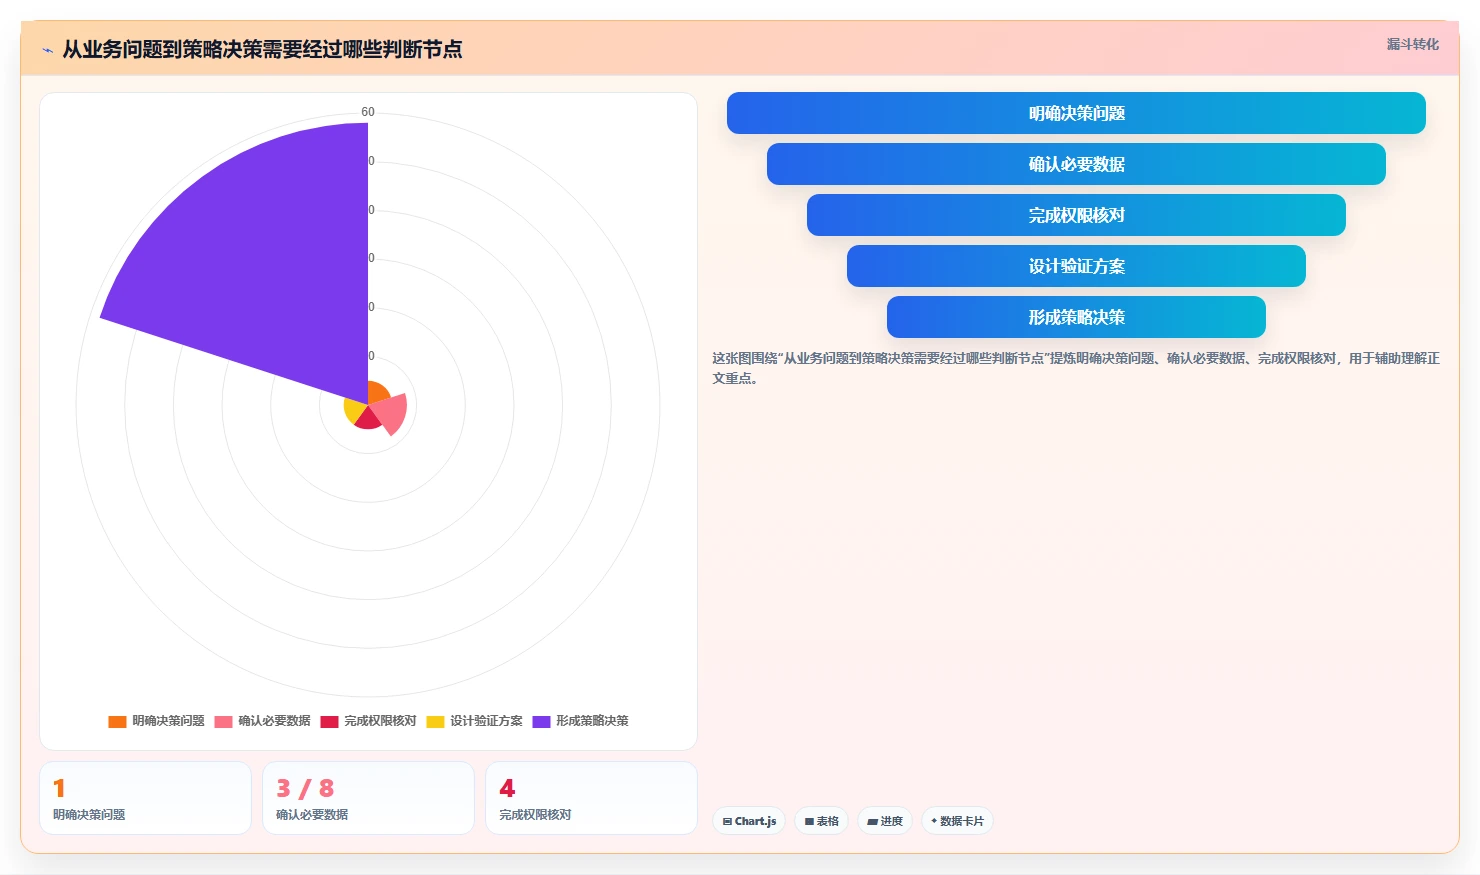Select the 形成策略决策 funnel bar
Viewport: 1480px width, 875px height.
pos(1076,317)
